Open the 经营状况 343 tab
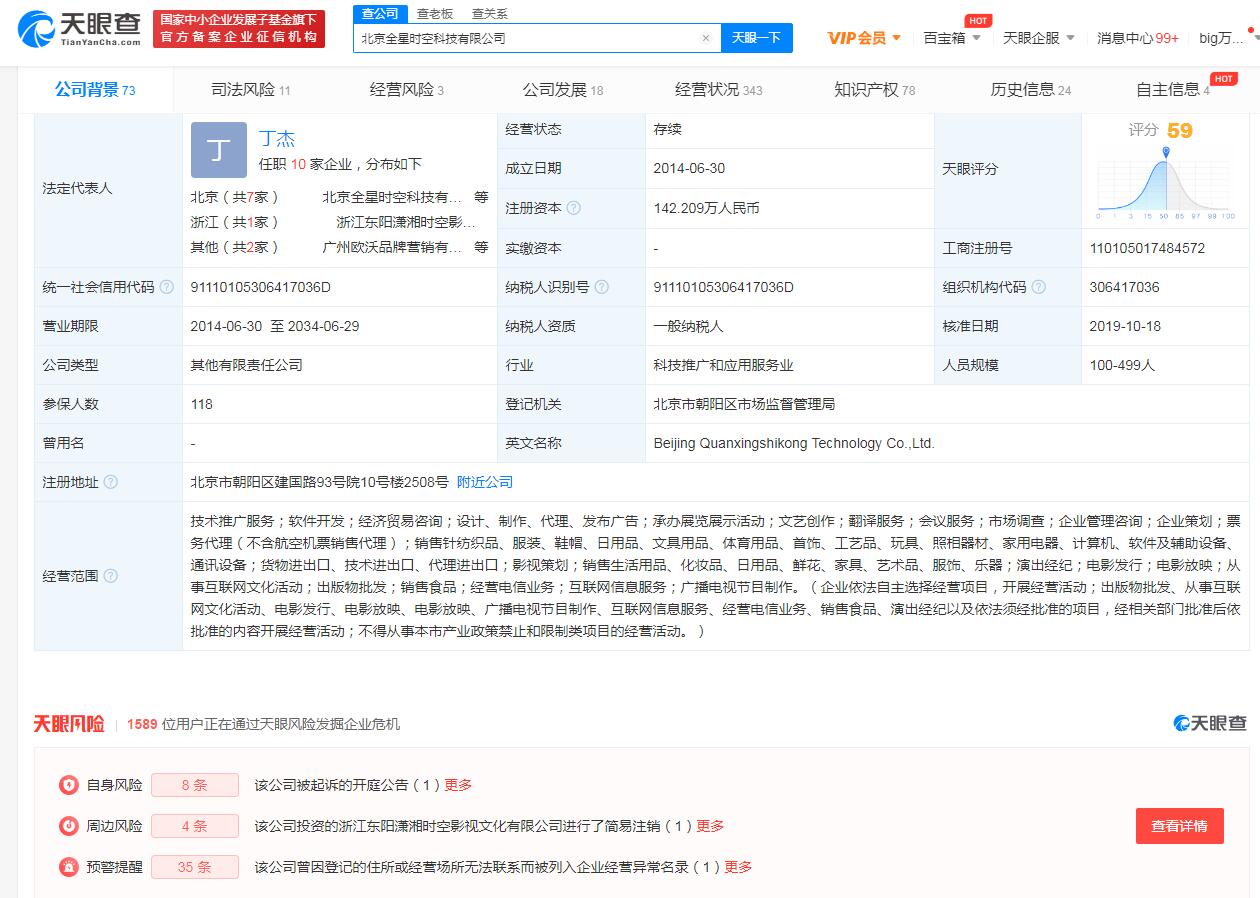Viewport: 1260px width, 898px height. [719, 90]
